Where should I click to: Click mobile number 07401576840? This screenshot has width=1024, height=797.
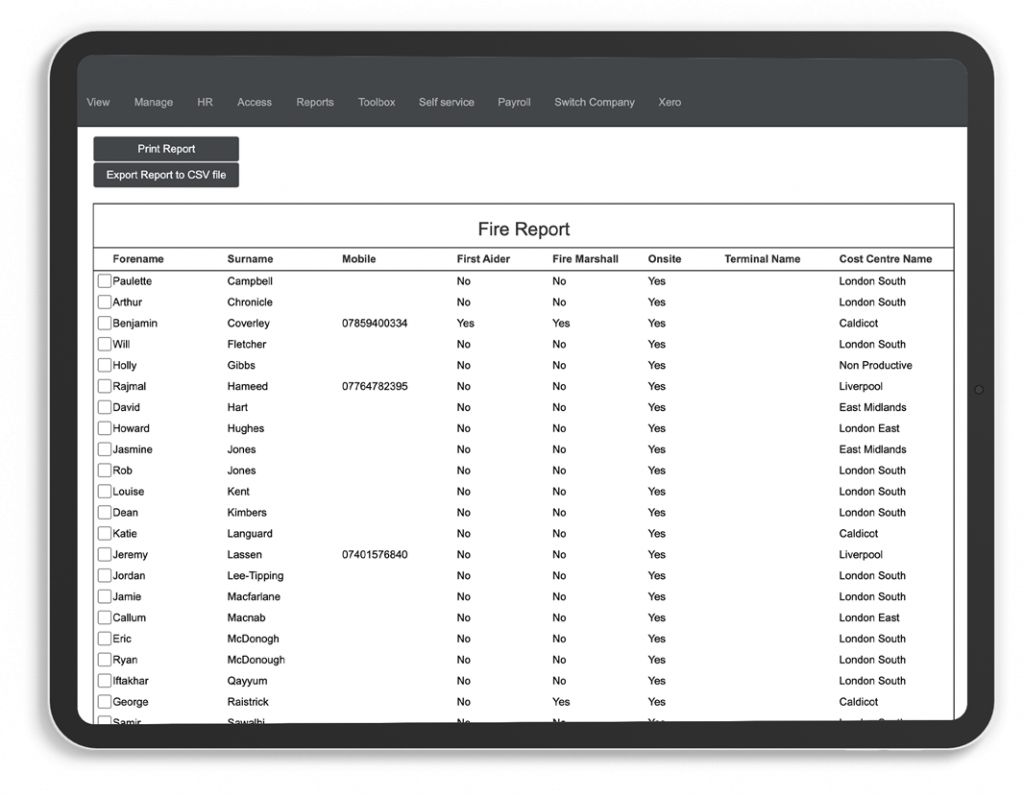point(375,555)
